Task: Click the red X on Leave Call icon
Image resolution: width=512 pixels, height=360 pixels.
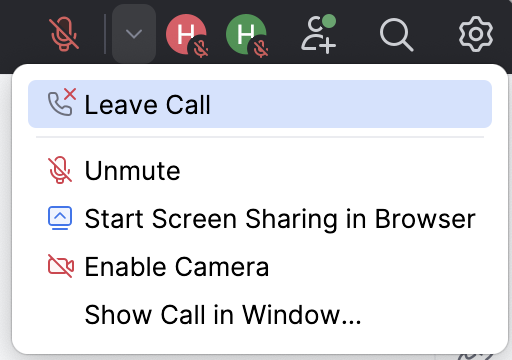Action: 70,94
